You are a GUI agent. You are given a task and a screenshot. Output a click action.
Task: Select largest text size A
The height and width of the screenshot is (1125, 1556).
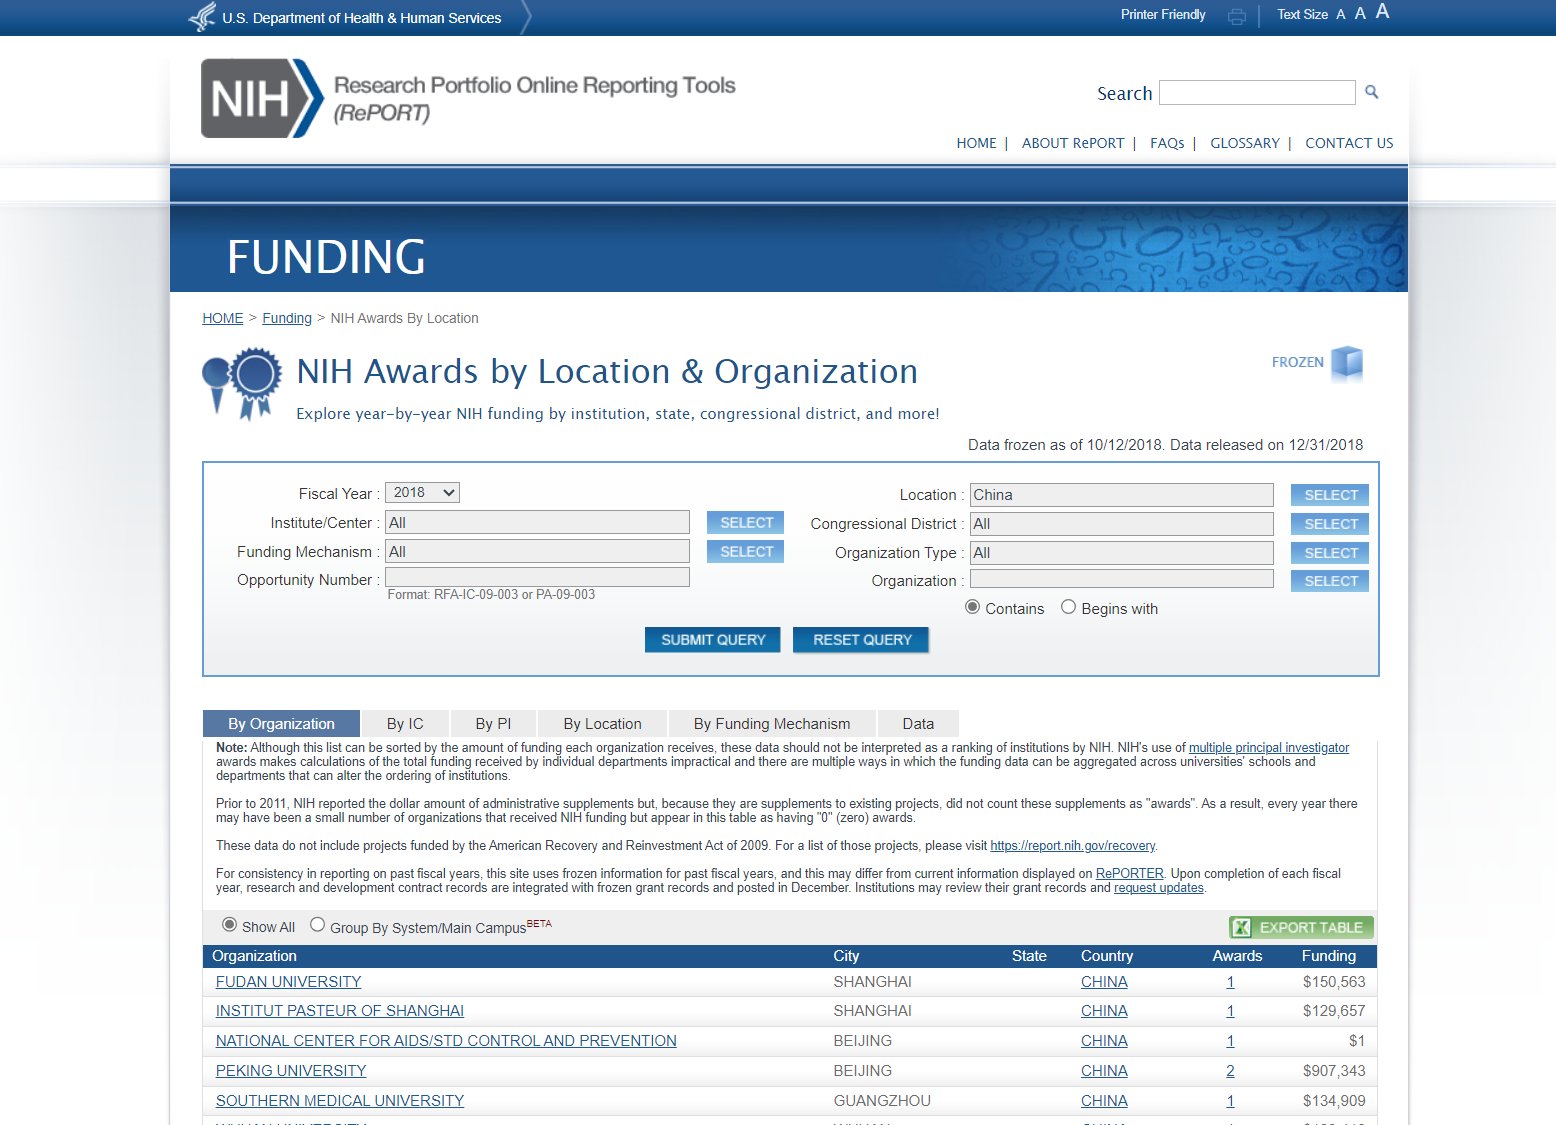(x=1382, y=12)
